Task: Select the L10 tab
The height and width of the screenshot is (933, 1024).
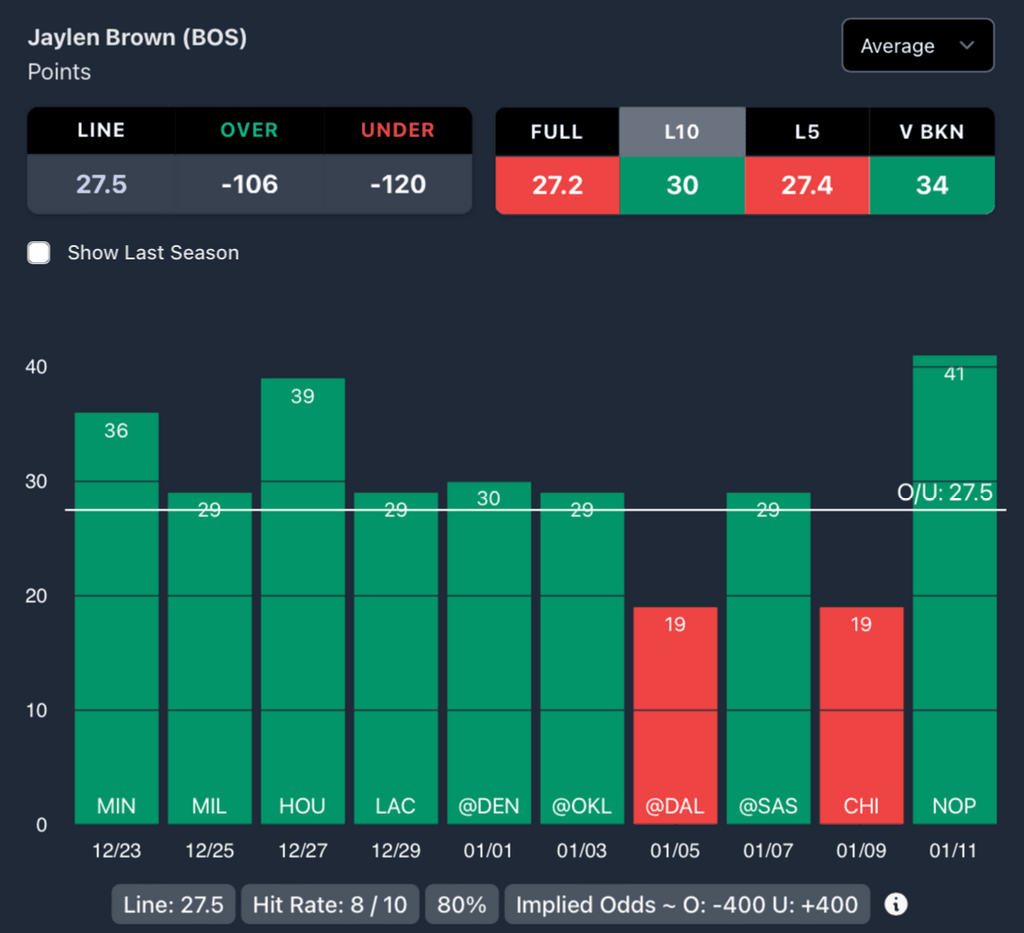Action: [682, 132]
